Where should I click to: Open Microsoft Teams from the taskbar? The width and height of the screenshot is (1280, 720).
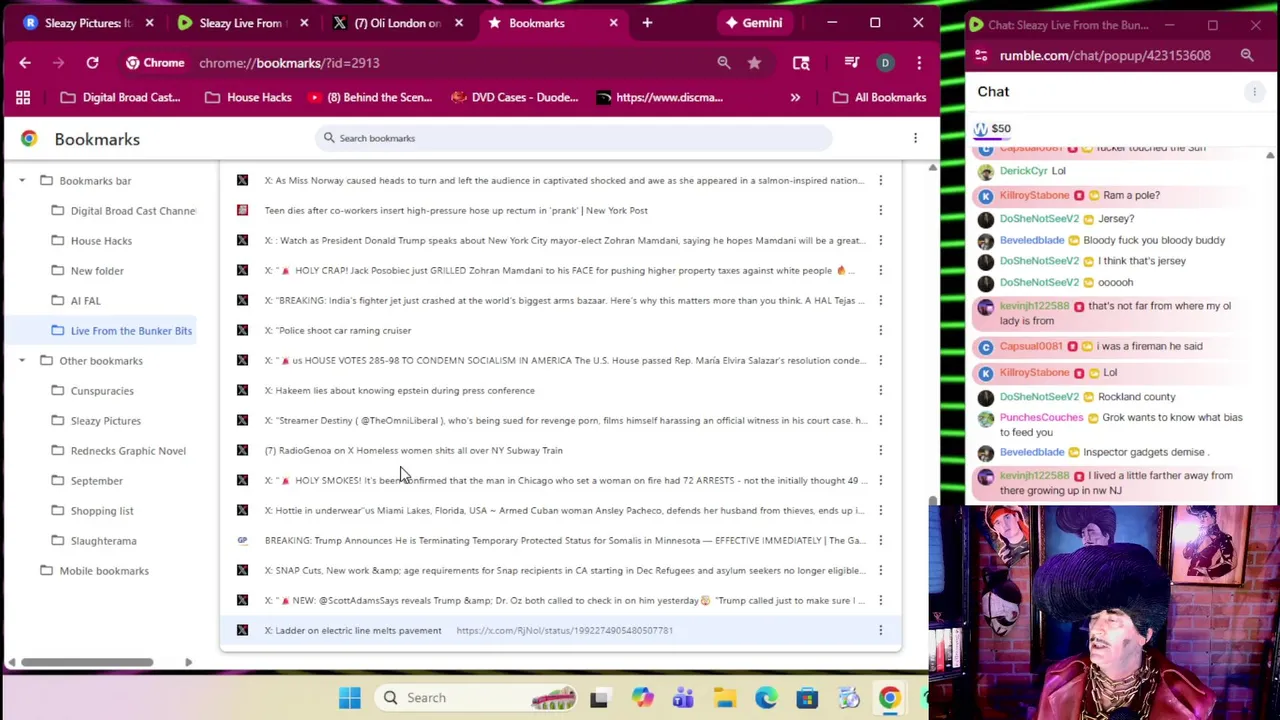(x=683, y=698)
